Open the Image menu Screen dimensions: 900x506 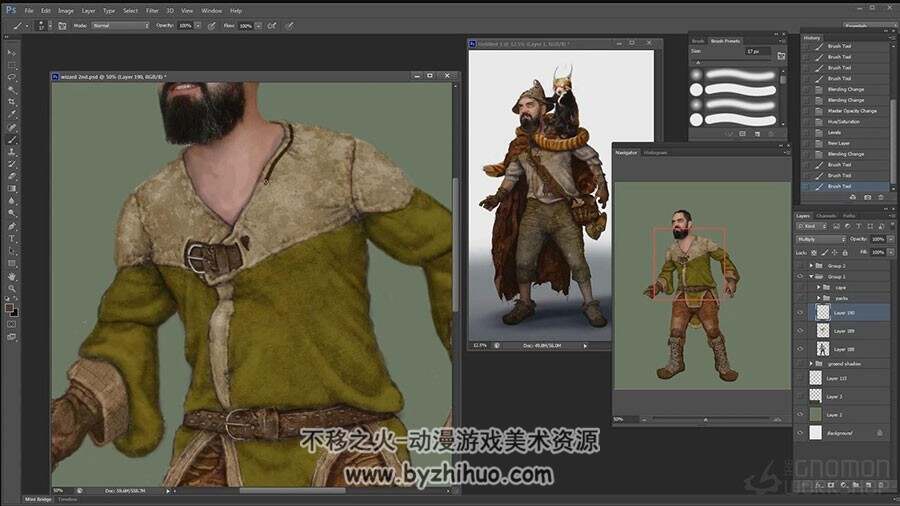[66, 10]
